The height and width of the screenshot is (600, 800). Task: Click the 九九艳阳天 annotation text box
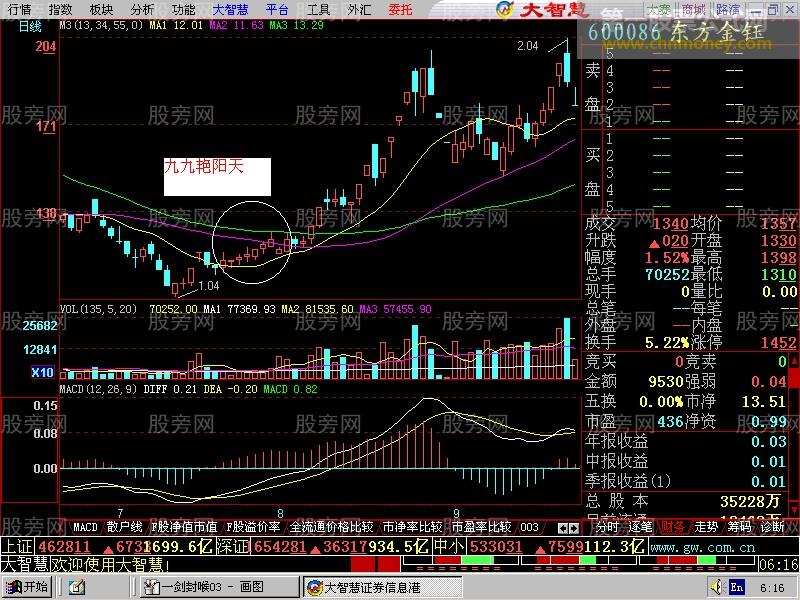pos(217,177)
